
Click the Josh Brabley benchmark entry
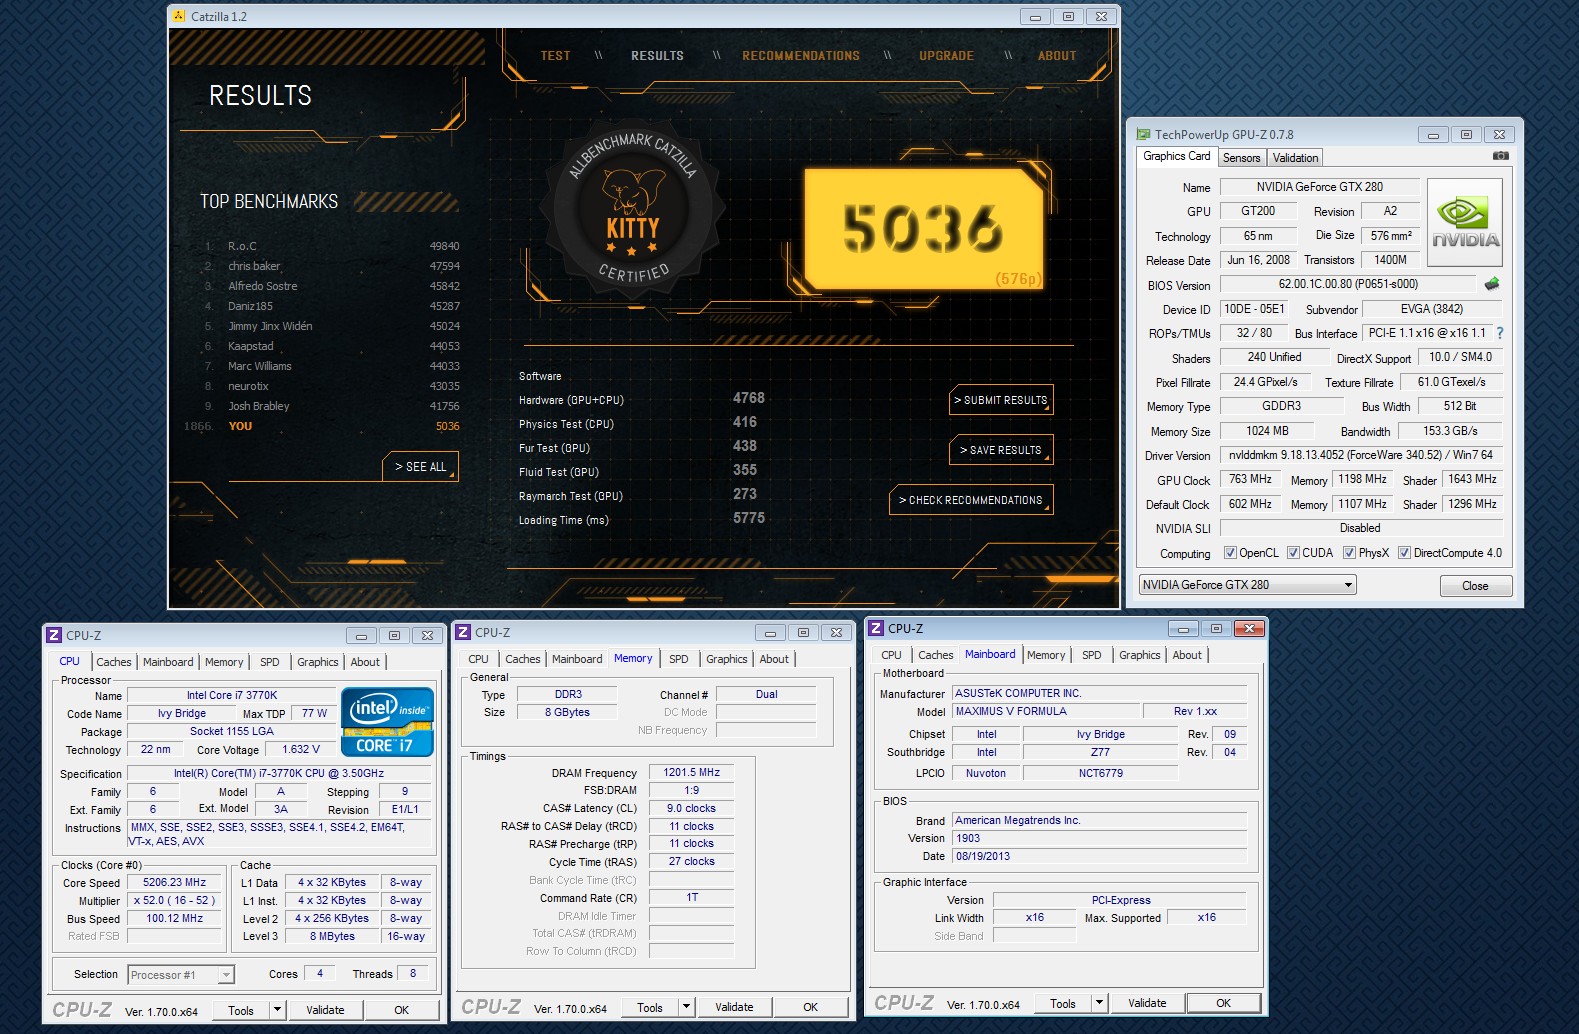click(x=331, y=406)
